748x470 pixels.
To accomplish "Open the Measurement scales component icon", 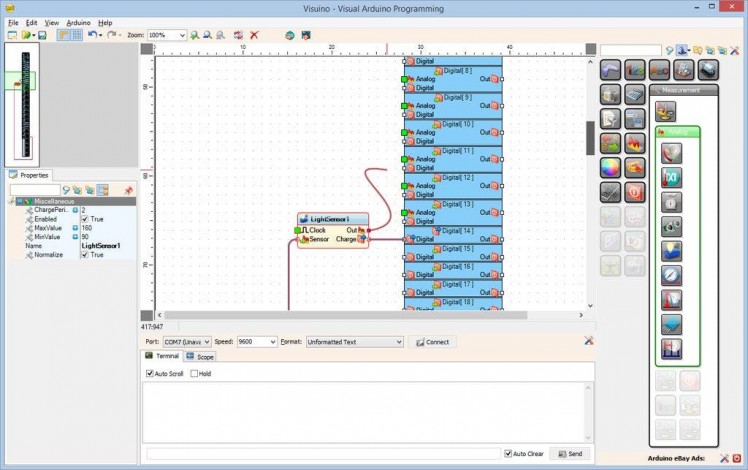I will tap(665, 112).
